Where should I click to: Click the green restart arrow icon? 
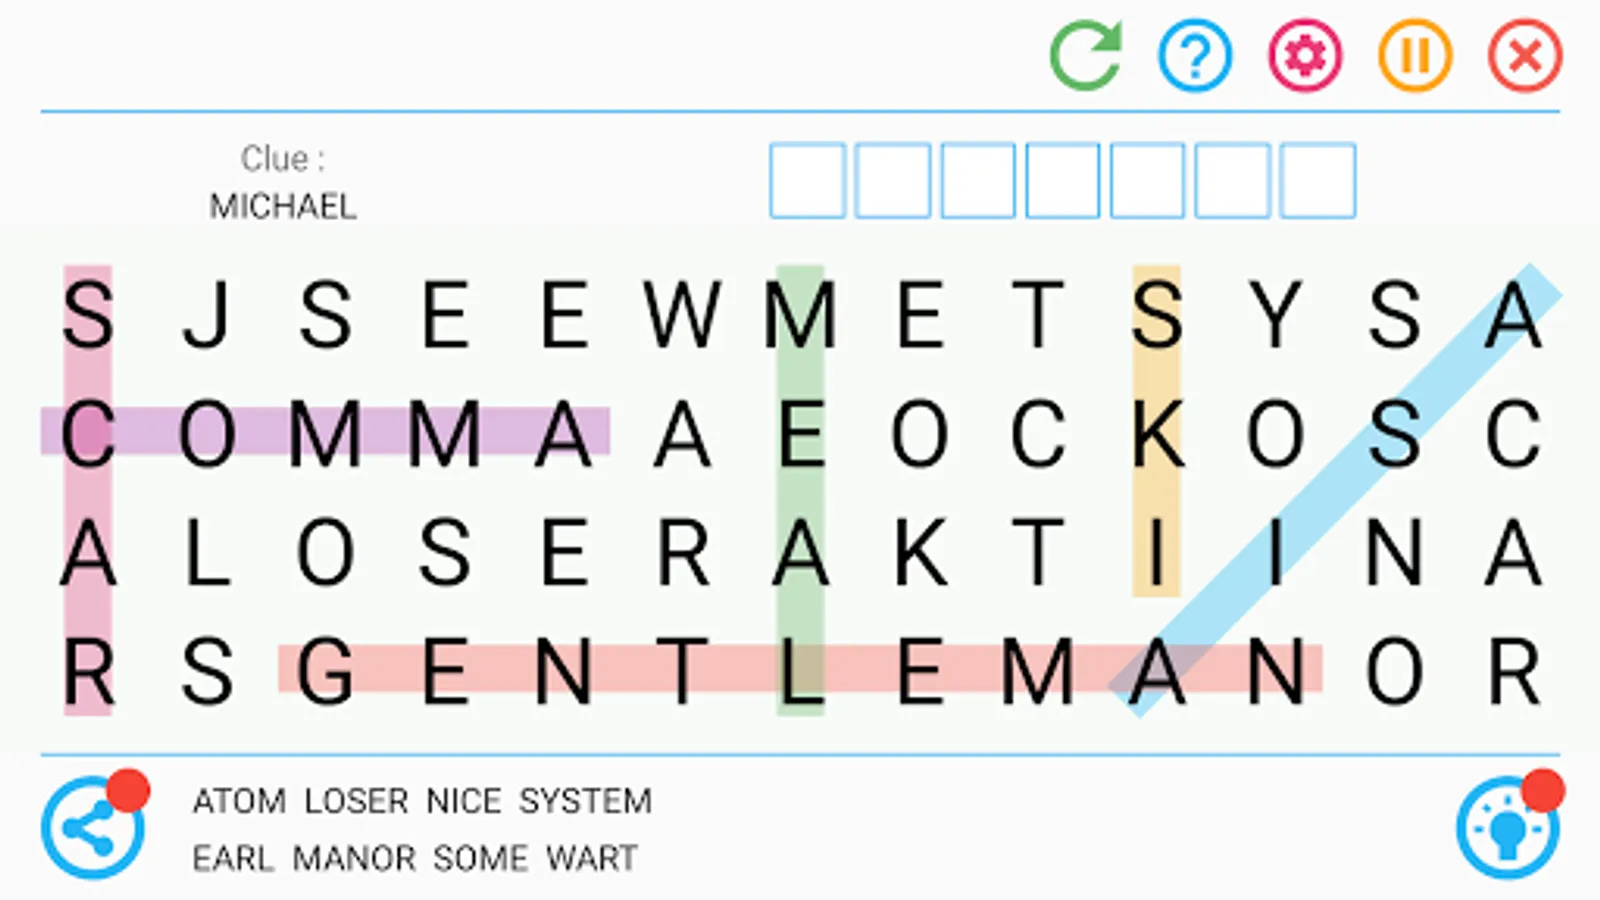point(1085,56)
